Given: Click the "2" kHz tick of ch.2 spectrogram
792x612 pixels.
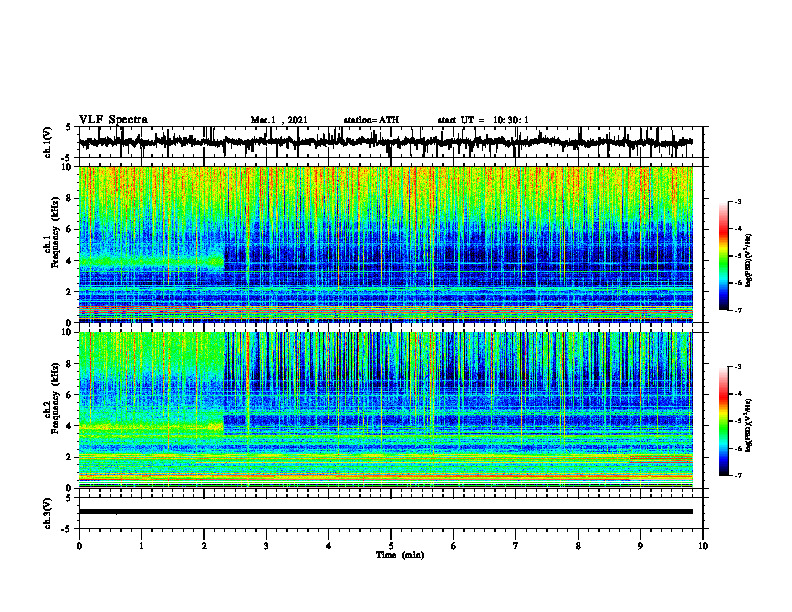Looking at the screenshot, I should click(69, 457).
